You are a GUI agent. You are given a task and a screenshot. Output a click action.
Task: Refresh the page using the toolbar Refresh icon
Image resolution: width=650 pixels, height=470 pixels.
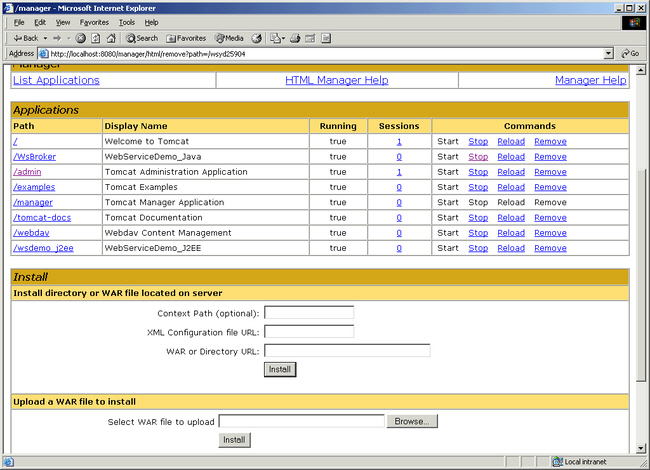tap(96, 38)
